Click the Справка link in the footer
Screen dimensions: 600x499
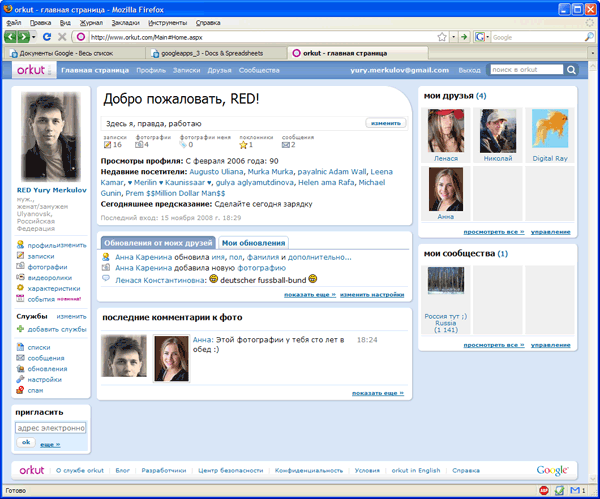466,470
